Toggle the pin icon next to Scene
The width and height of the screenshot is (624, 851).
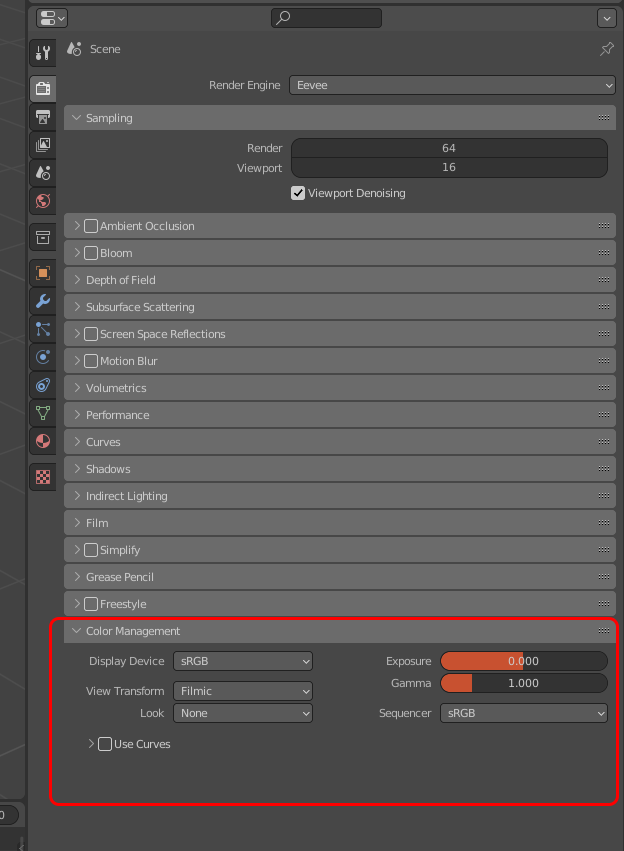[x=607, y=49]
